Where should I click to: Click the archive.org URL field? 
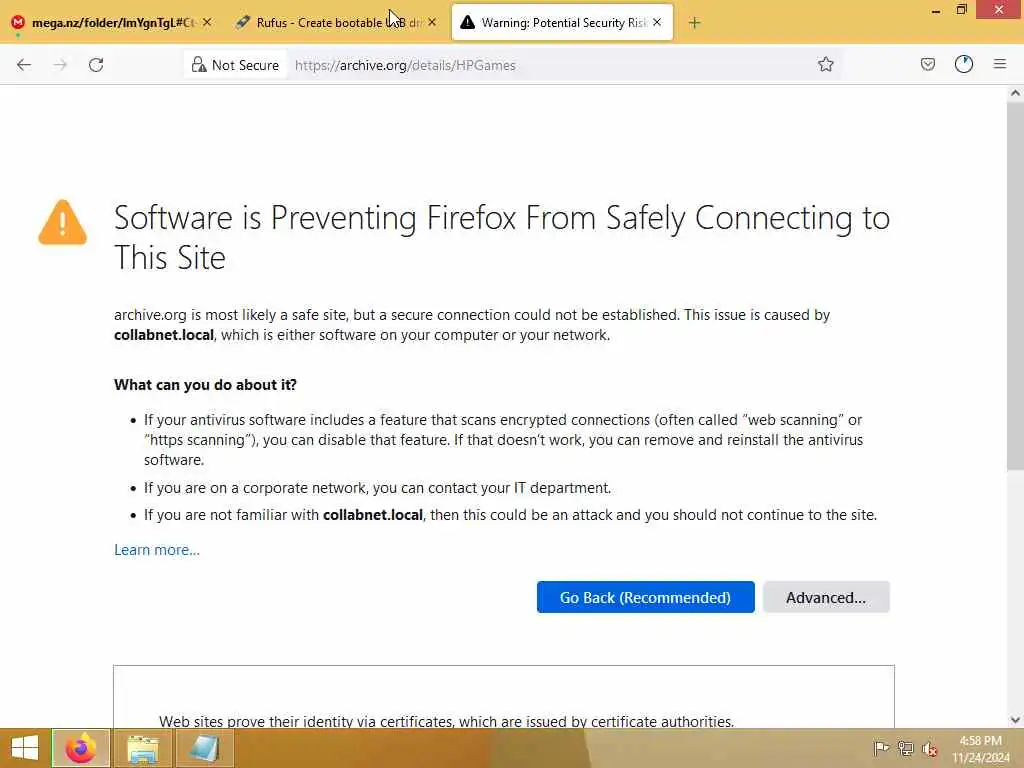(x=549, y=65)
